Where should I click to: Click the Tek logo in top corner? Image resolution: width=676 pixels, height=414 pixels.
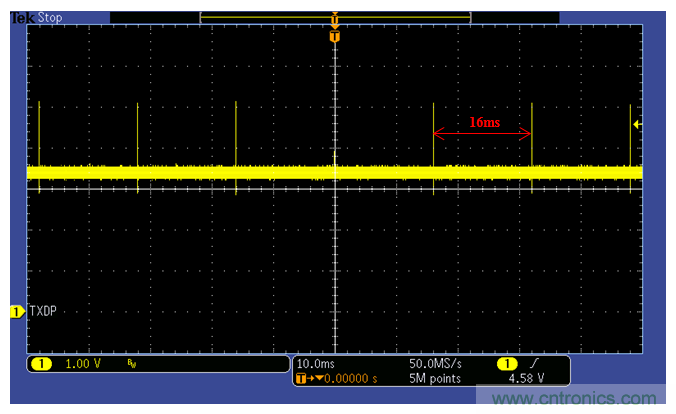[22, 17]
